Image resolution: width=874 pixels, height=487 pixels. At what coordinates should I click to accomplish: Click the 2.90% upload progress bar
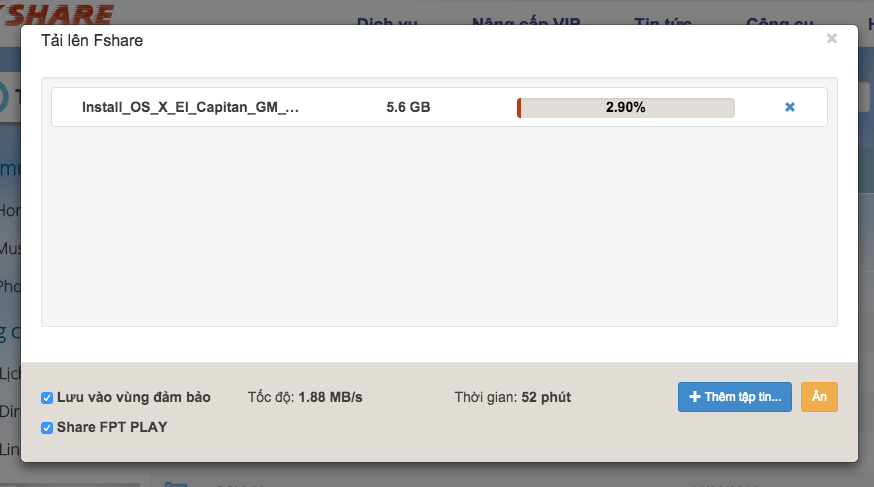tap(625, 107)
